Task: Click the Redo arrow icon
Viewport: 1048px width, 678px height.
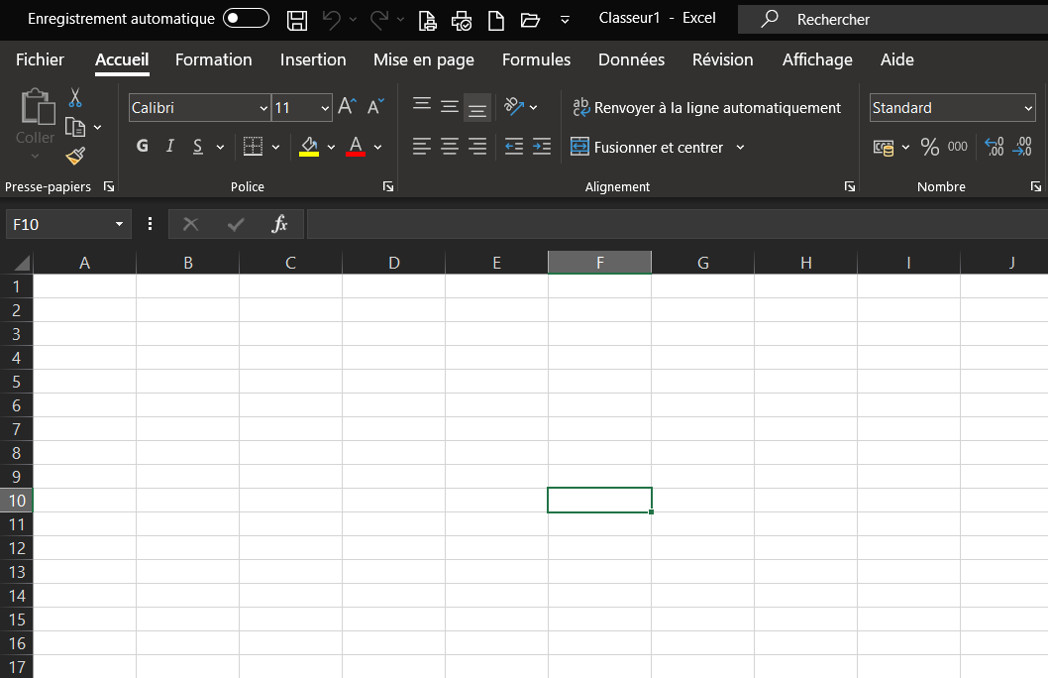Action: click(380, 19)
